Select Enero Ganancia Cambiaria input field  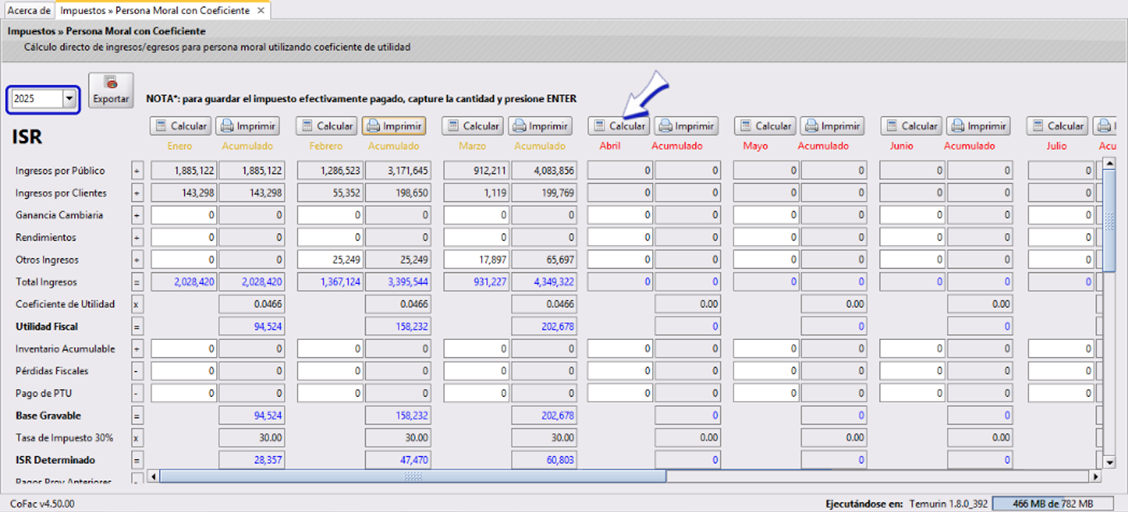(183, 215)
